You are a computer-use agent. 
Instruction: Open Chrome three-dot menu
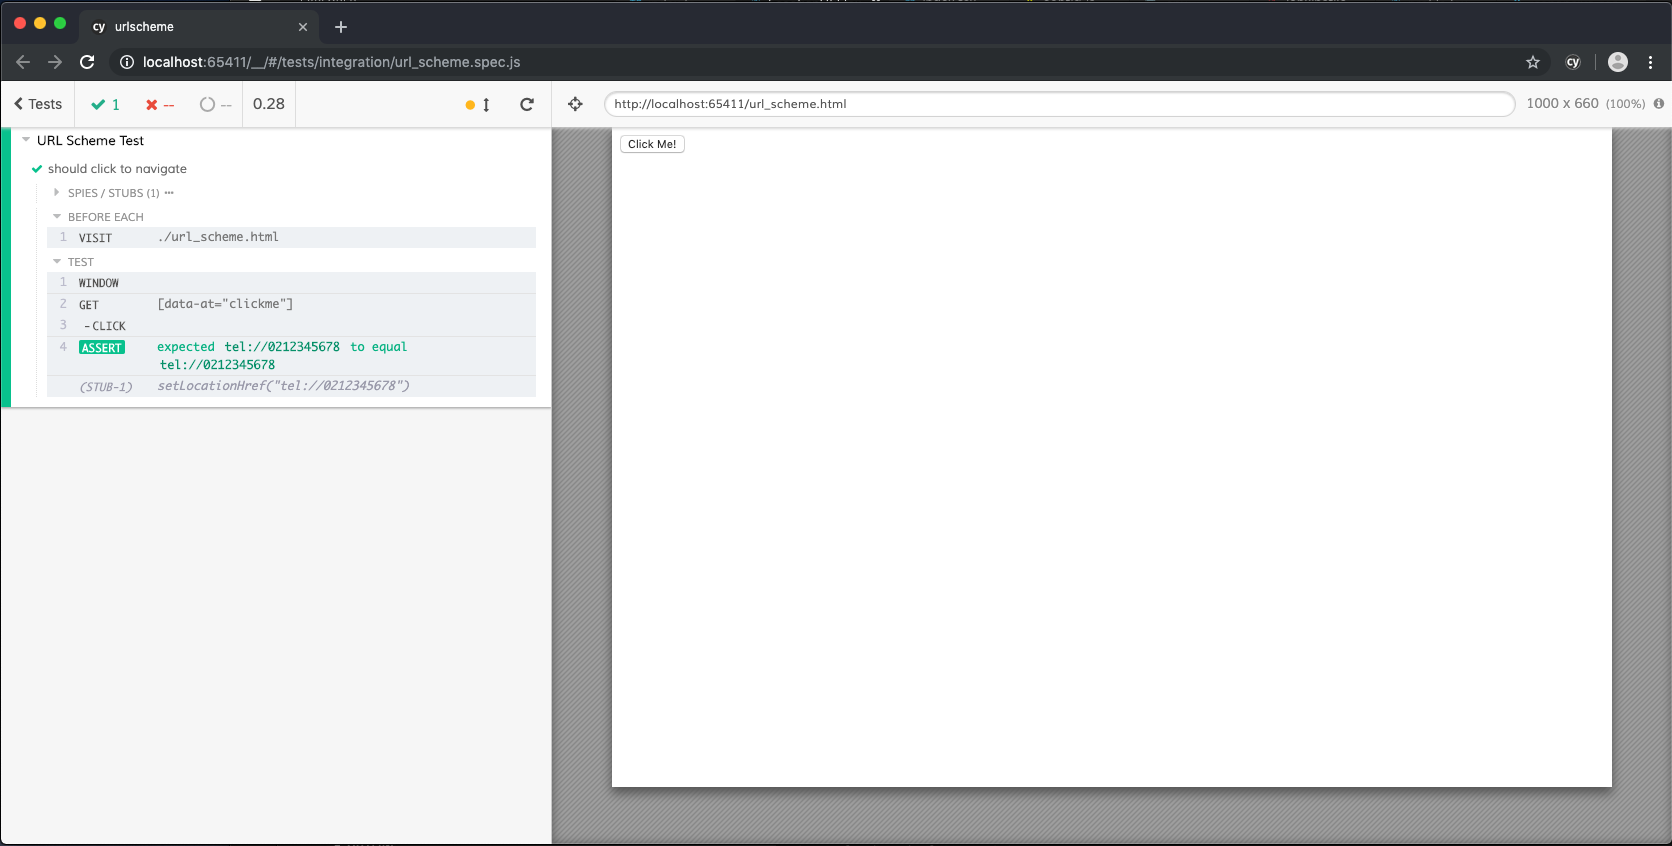(1650, 62)
